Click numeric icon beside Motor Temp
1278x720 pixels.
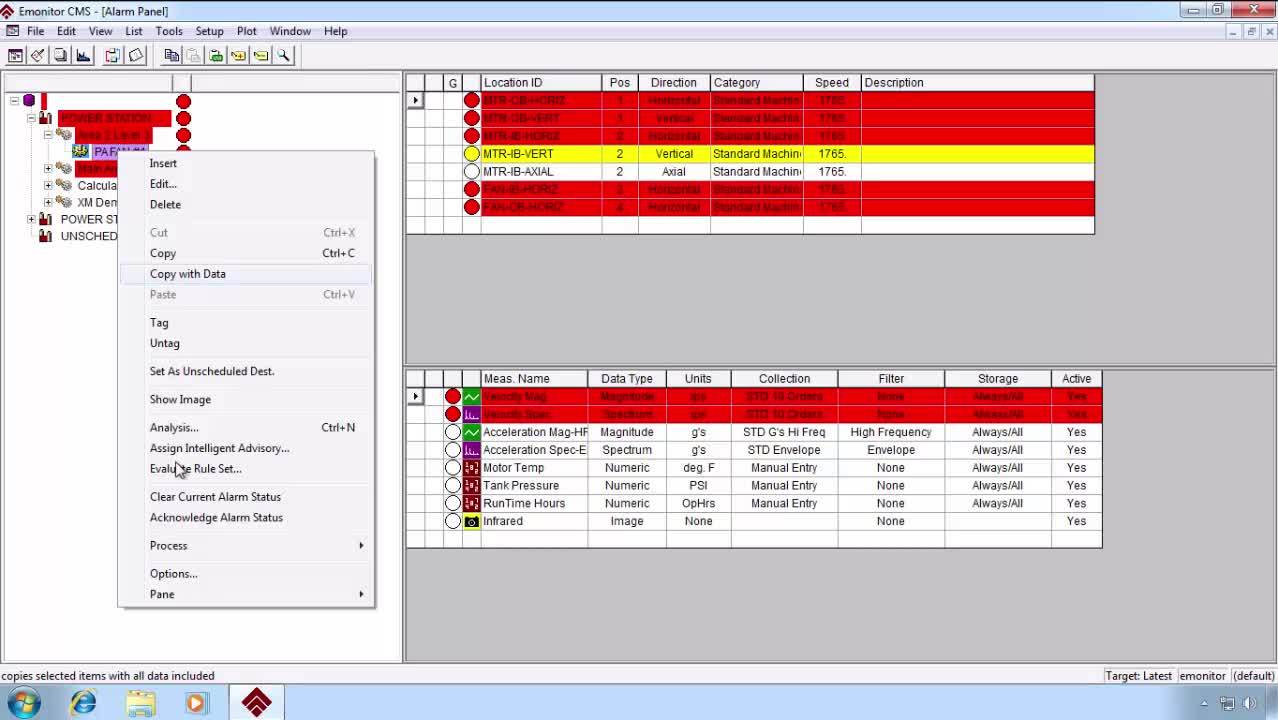[x=471, y=468]
